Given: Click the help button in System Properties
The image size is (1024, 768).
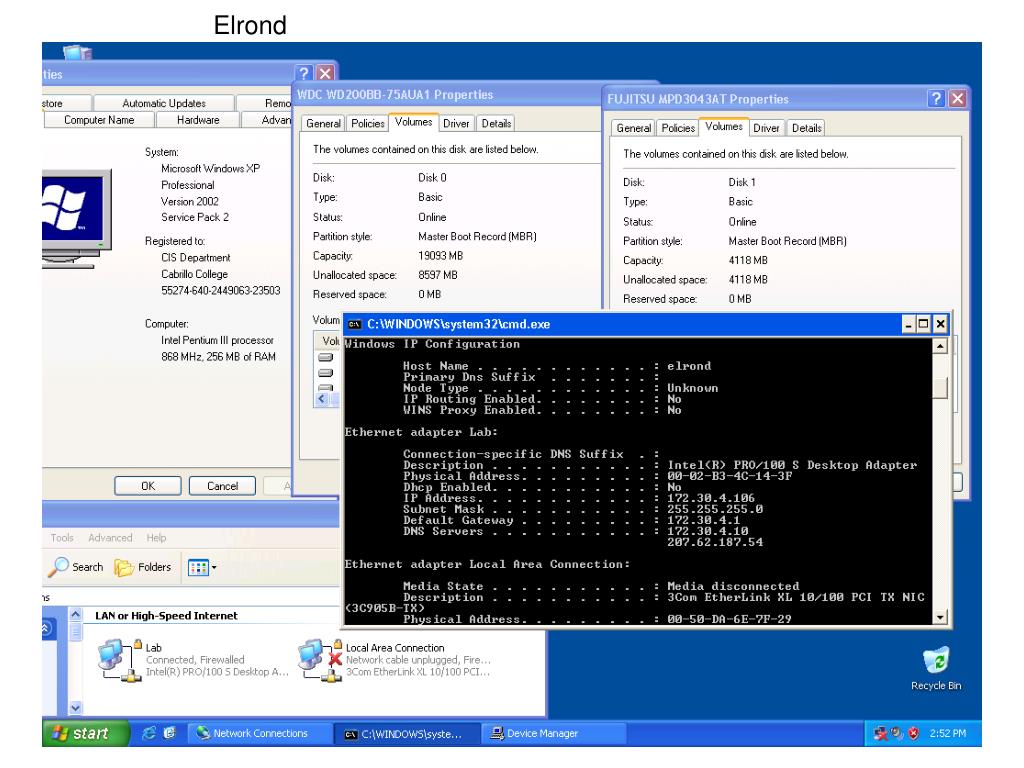Looking at the screenshot, I should click(x=303, y=72).
